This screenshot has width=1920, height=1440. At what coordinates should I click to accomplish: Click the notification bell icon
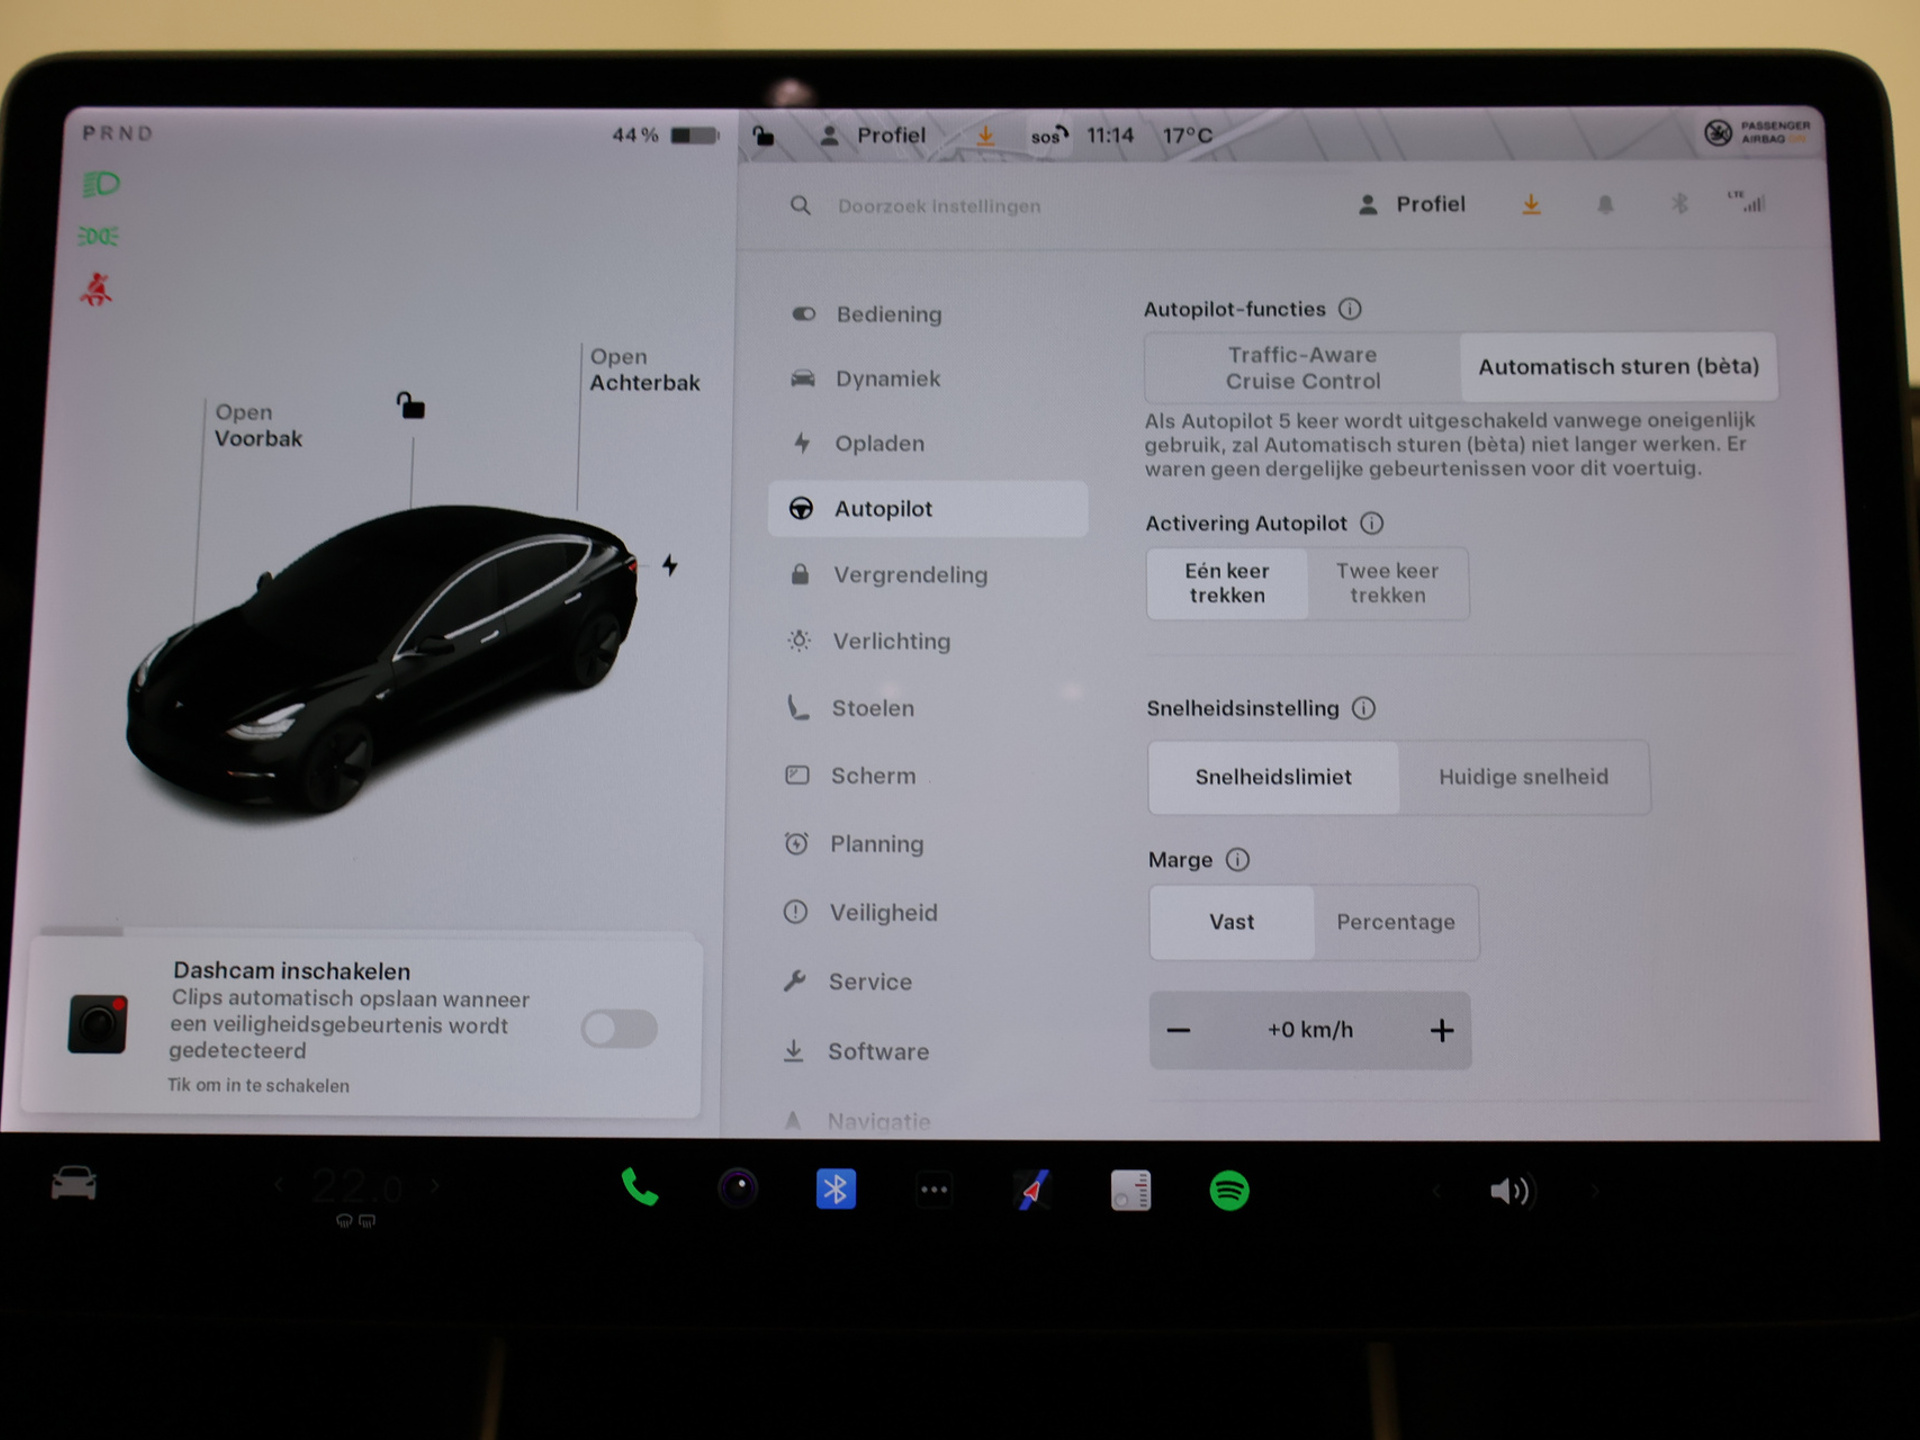1605,205
